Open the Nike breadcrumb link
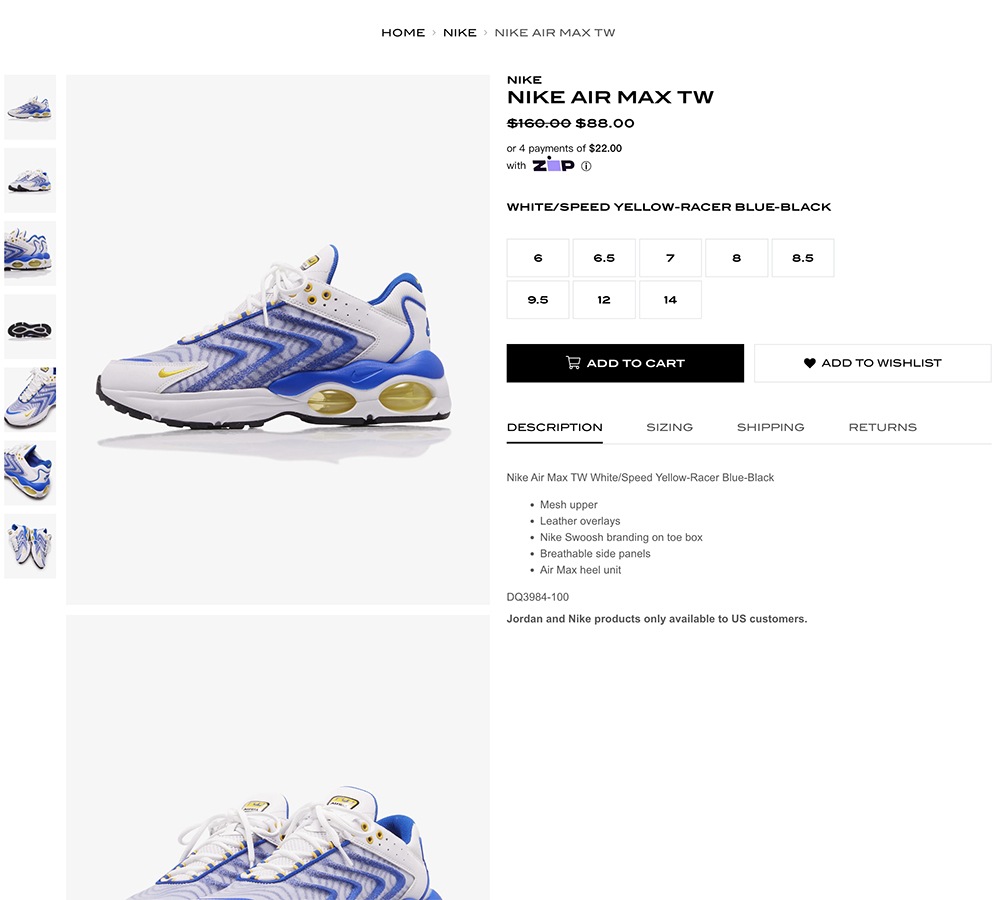The image size is (1000, 900). tap(460, 33)
